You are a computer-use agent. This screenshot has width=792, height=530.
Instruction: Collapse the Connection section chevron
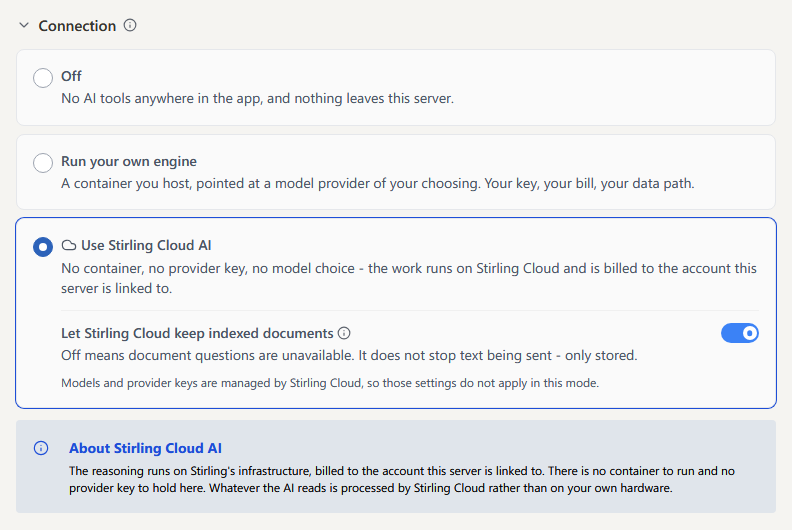[x=24, y=25]
